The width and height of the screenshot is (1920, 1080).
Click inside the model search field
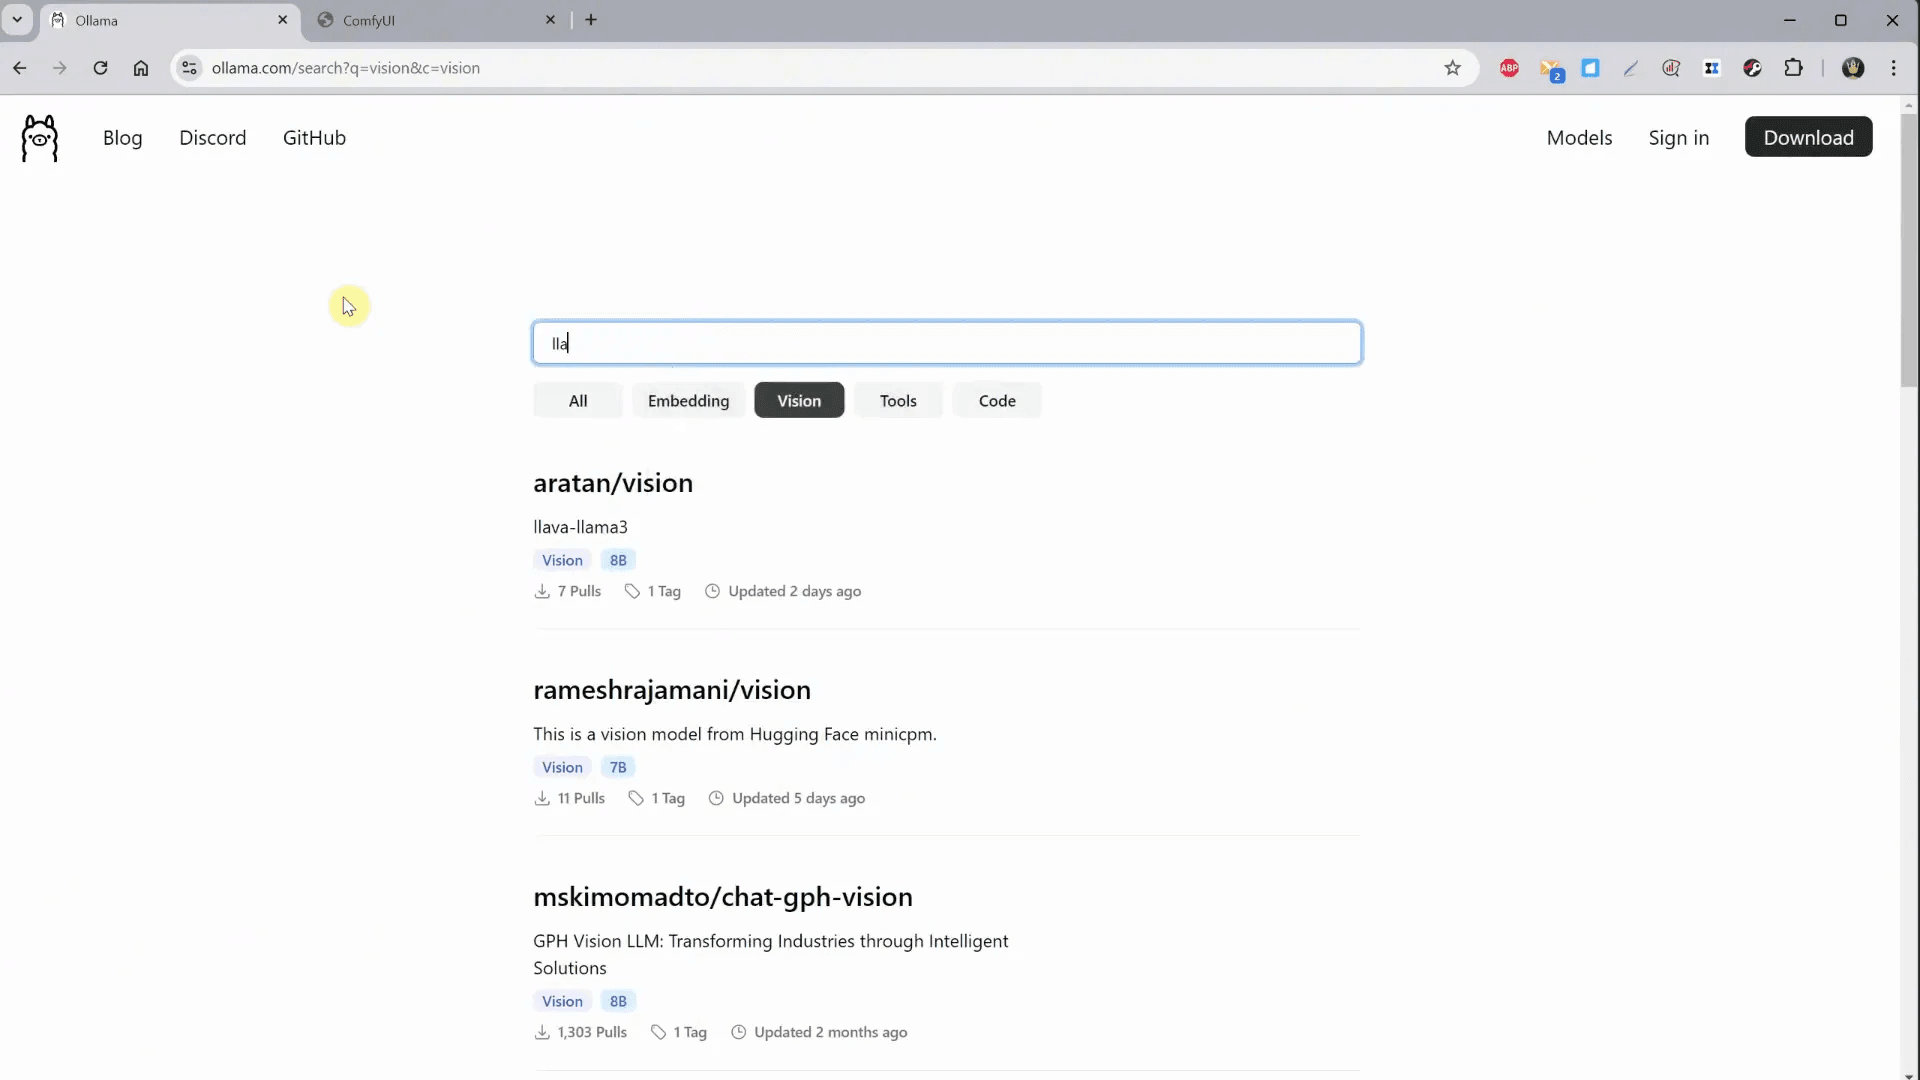click(x=946, y=342)
